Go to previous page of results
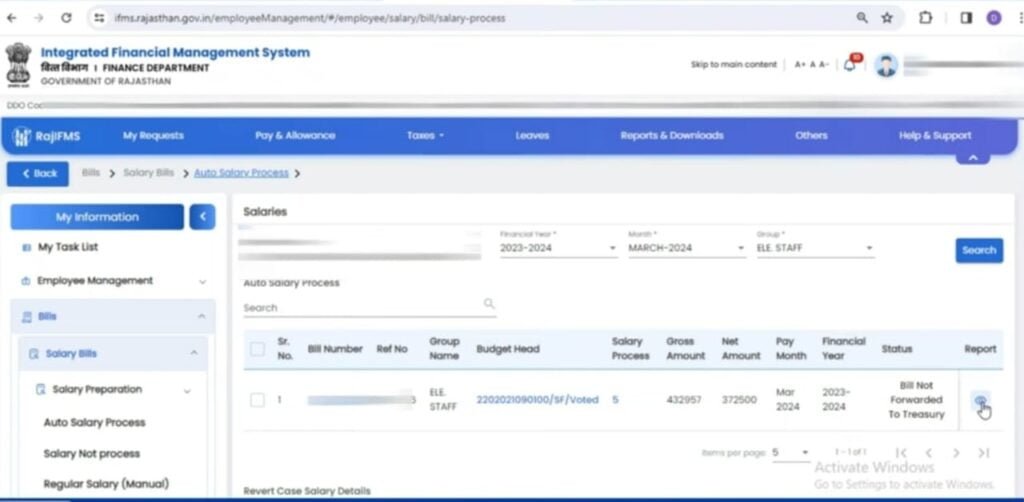1024x502 pixels. click(928, 452)
